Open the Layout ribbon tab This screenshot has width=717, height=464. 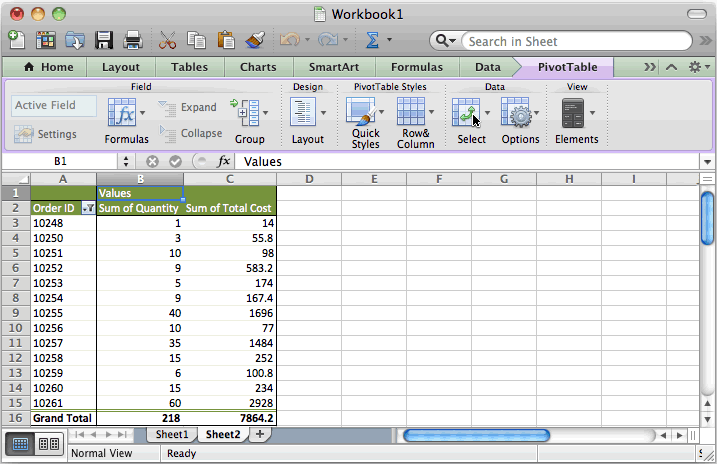pos(121,67)
